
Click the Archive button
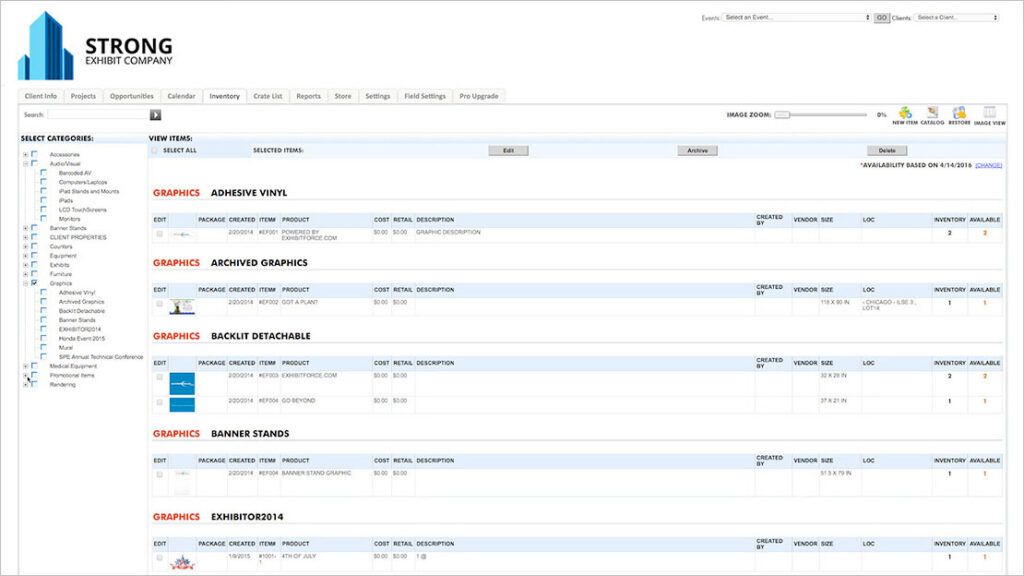click(697, 150)
